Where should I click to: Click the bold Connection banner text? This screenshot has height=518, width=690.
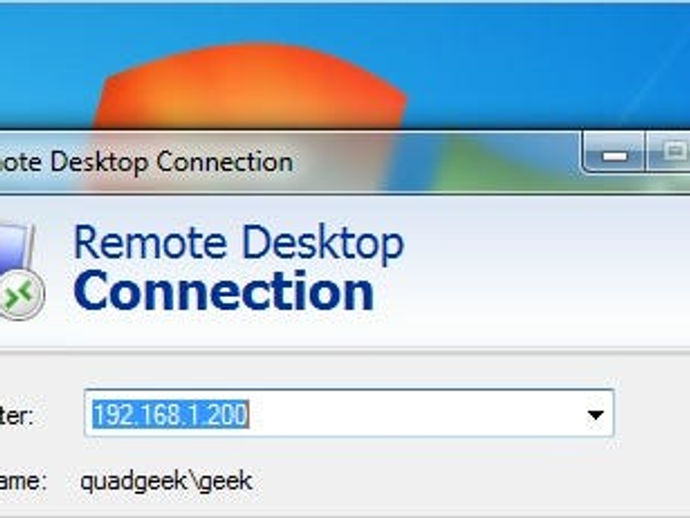tap(224, 291)
